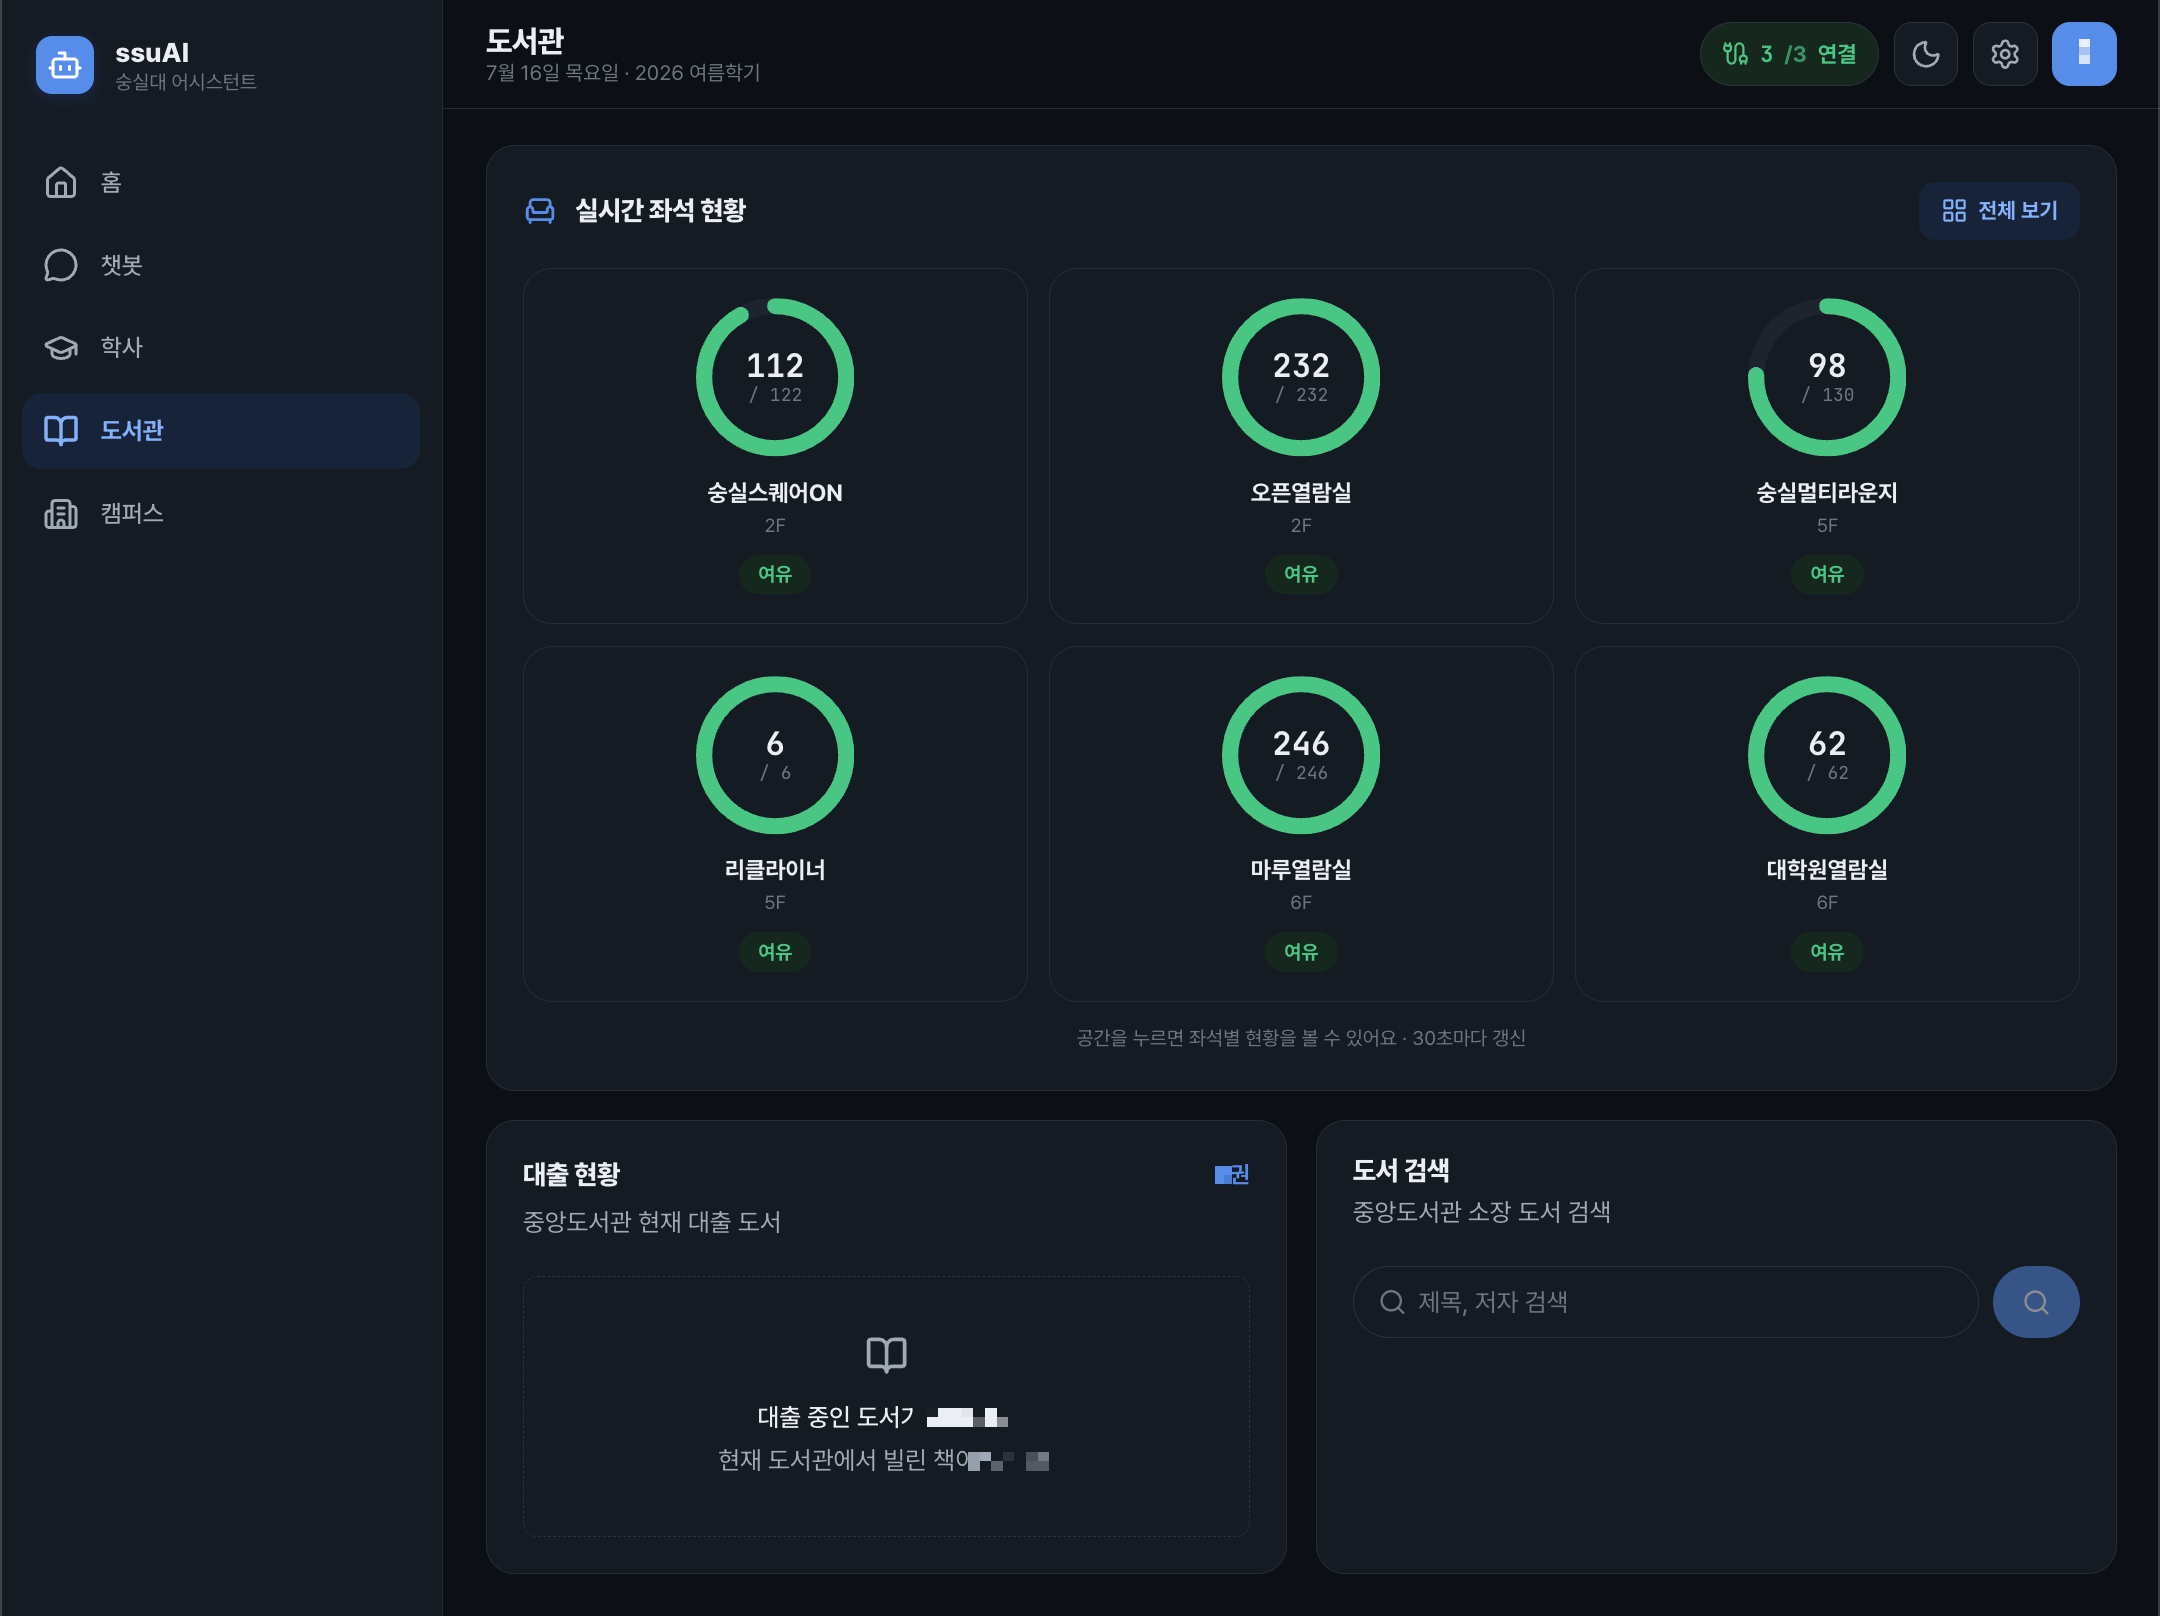The height and width of the screenshot is (1616, 2160).
Task: Click the 중앙도서관 소장 도서 검색 subtitle
Action: pos(1481,1212)
